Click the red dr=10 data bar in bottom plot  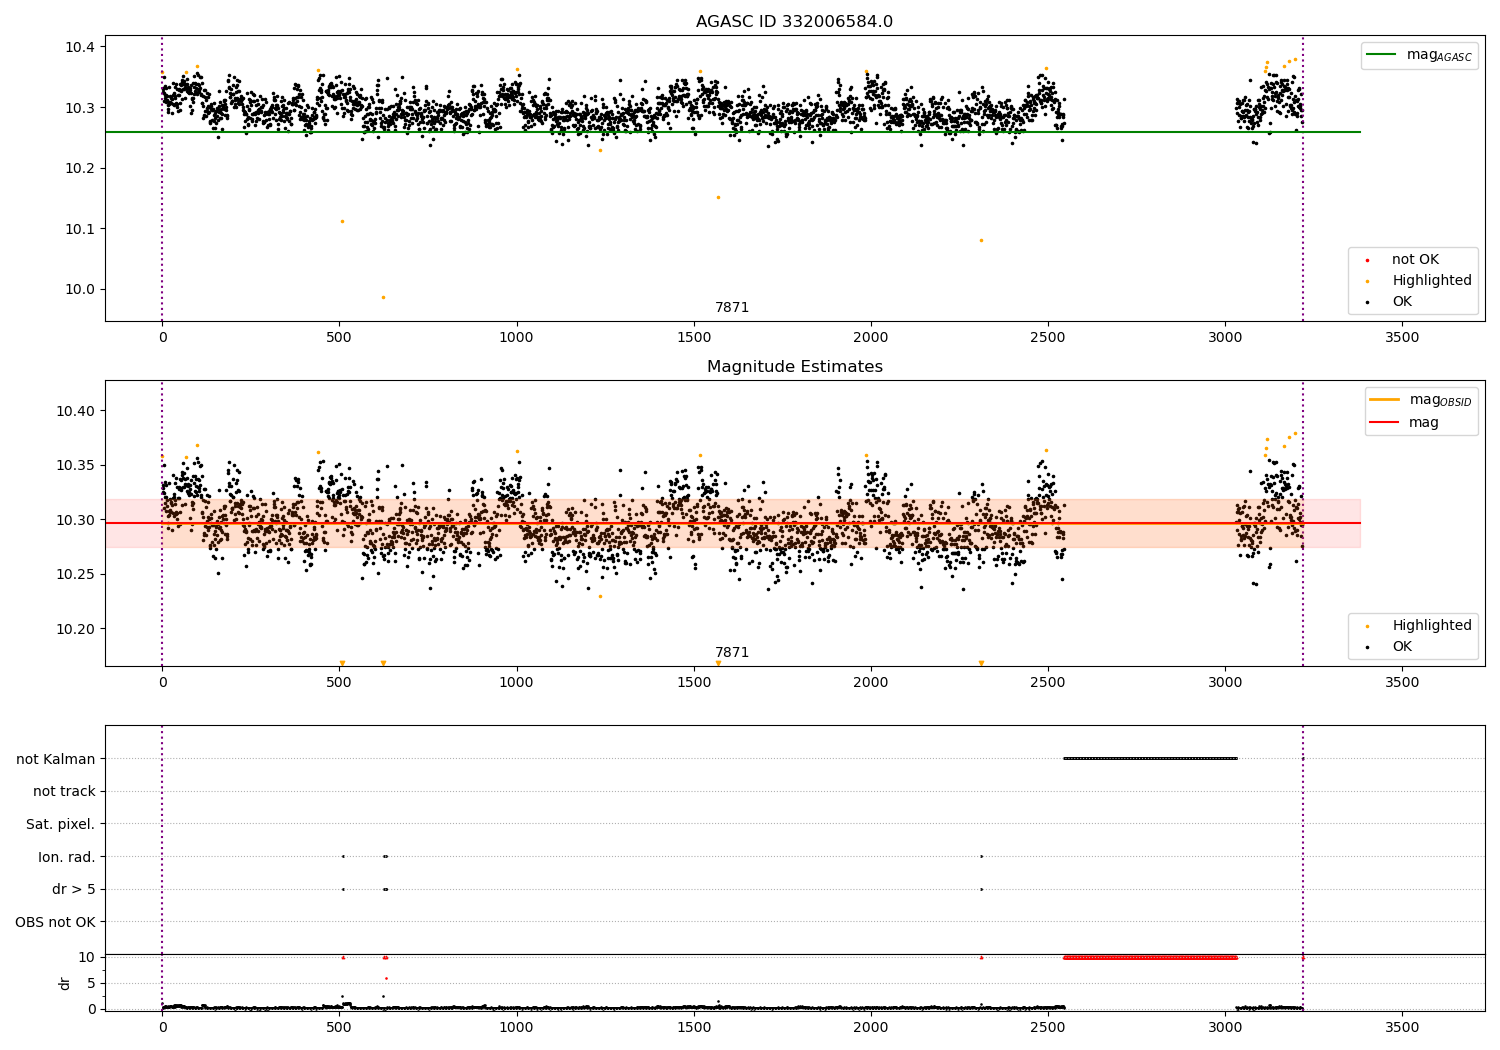(x=1150, y=958)
